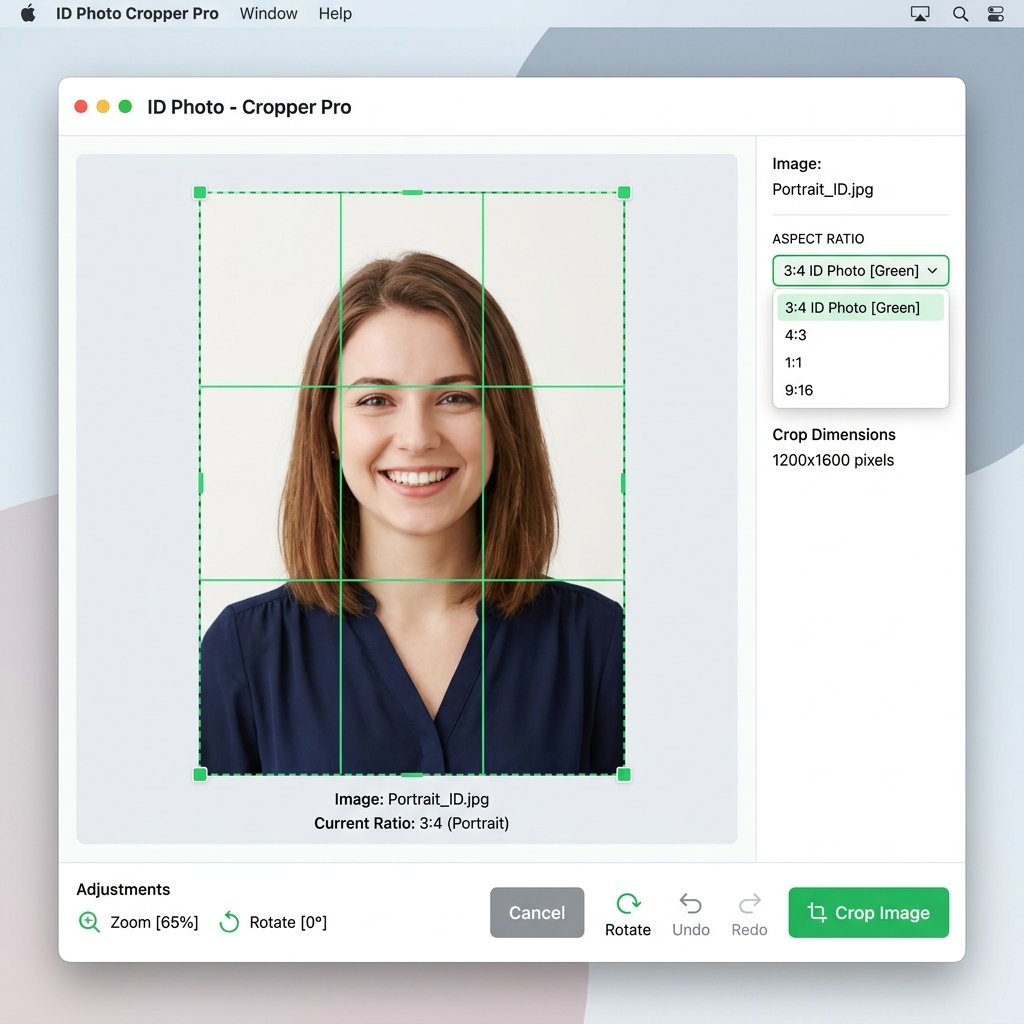Click the bottom-right crop corner handle
Screen dimensions: 1024x1024
(x=624, y=775)
